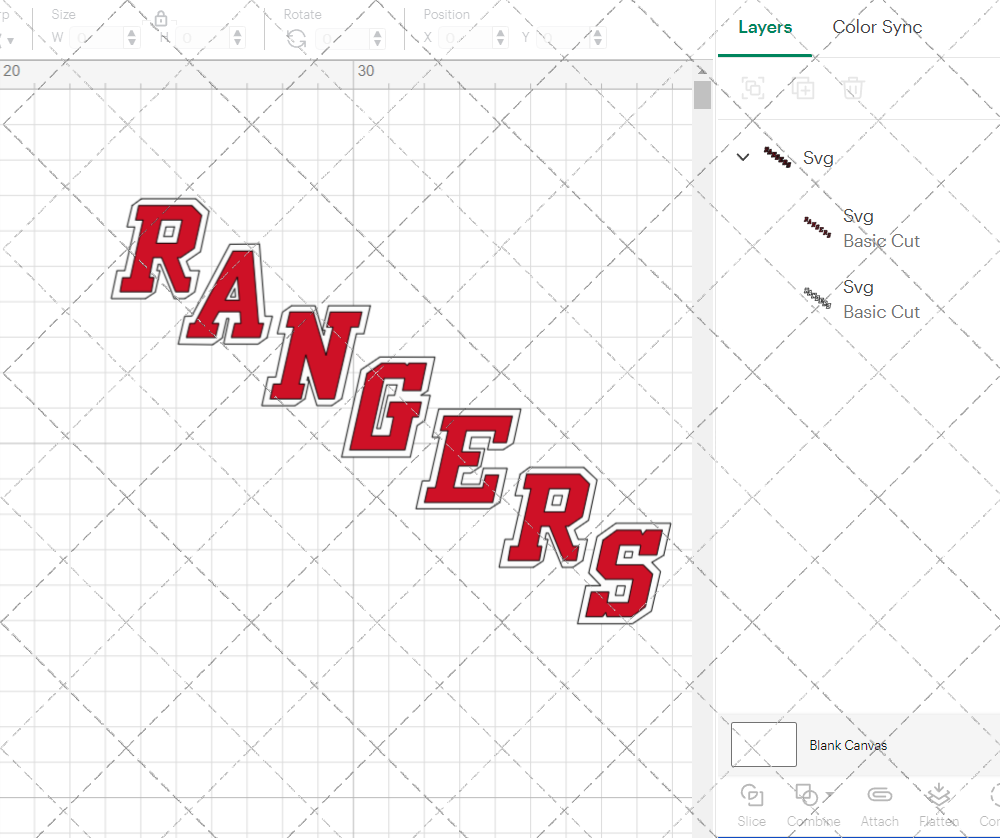
Task: Click the outline layer thumbnail in Layers
Action: coord(817,298)
